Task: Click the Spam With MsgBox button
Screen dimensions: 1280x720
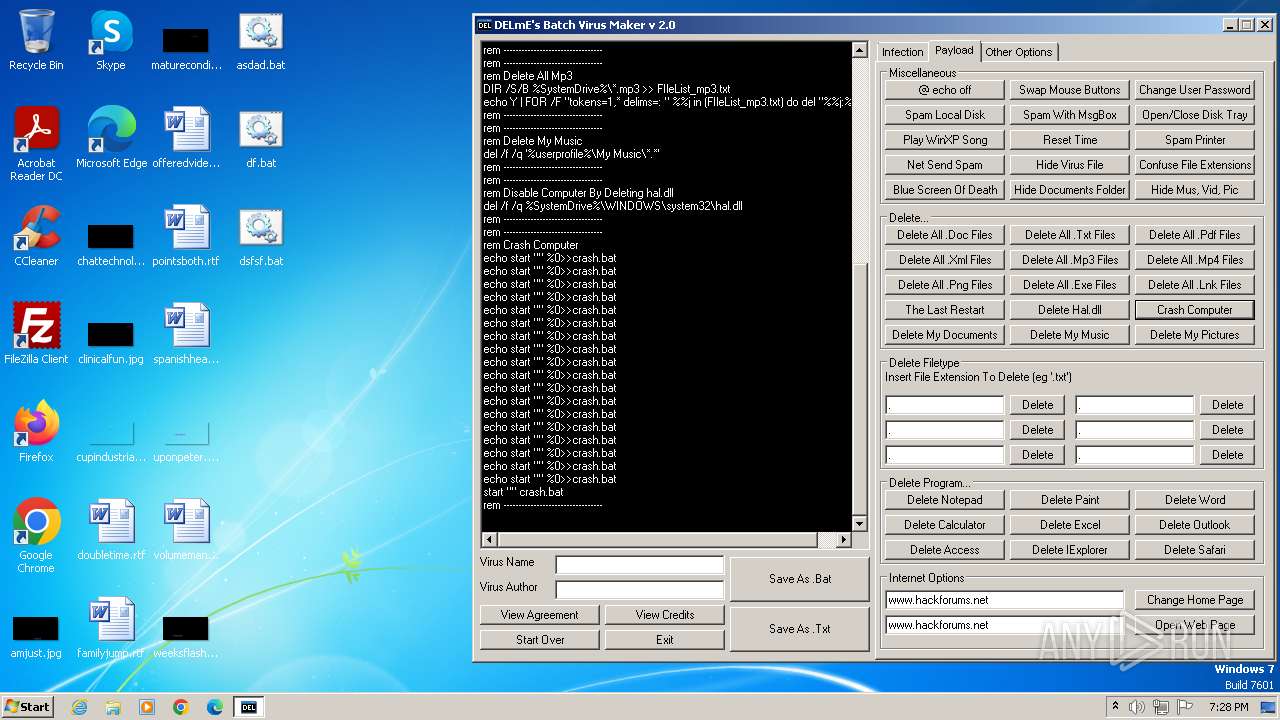Action: click(1070, 115)
